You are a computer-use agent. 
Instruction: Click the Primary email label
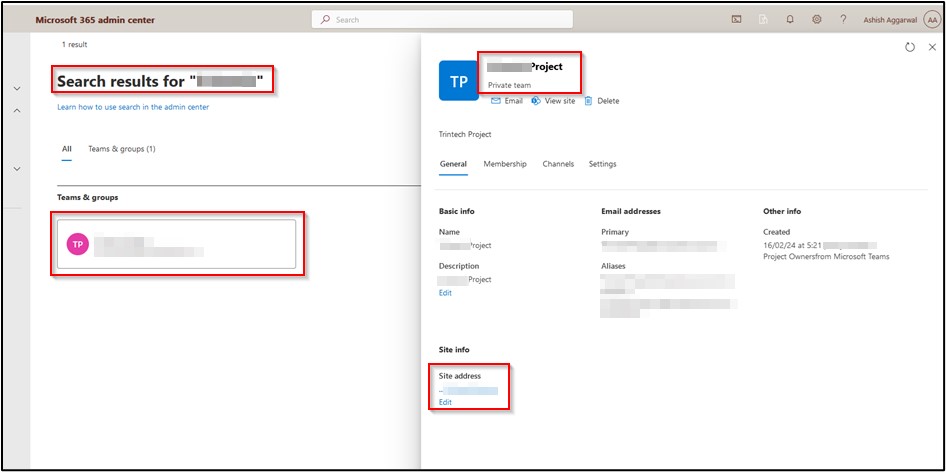point(615,232)
